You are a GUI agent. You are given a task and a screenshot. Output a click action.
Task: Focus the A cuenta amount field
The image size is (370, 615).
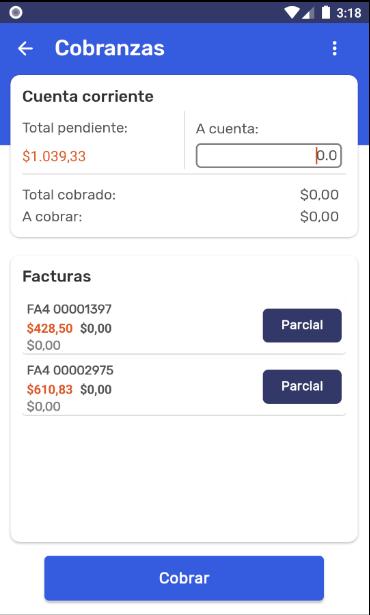pos(269,156)
